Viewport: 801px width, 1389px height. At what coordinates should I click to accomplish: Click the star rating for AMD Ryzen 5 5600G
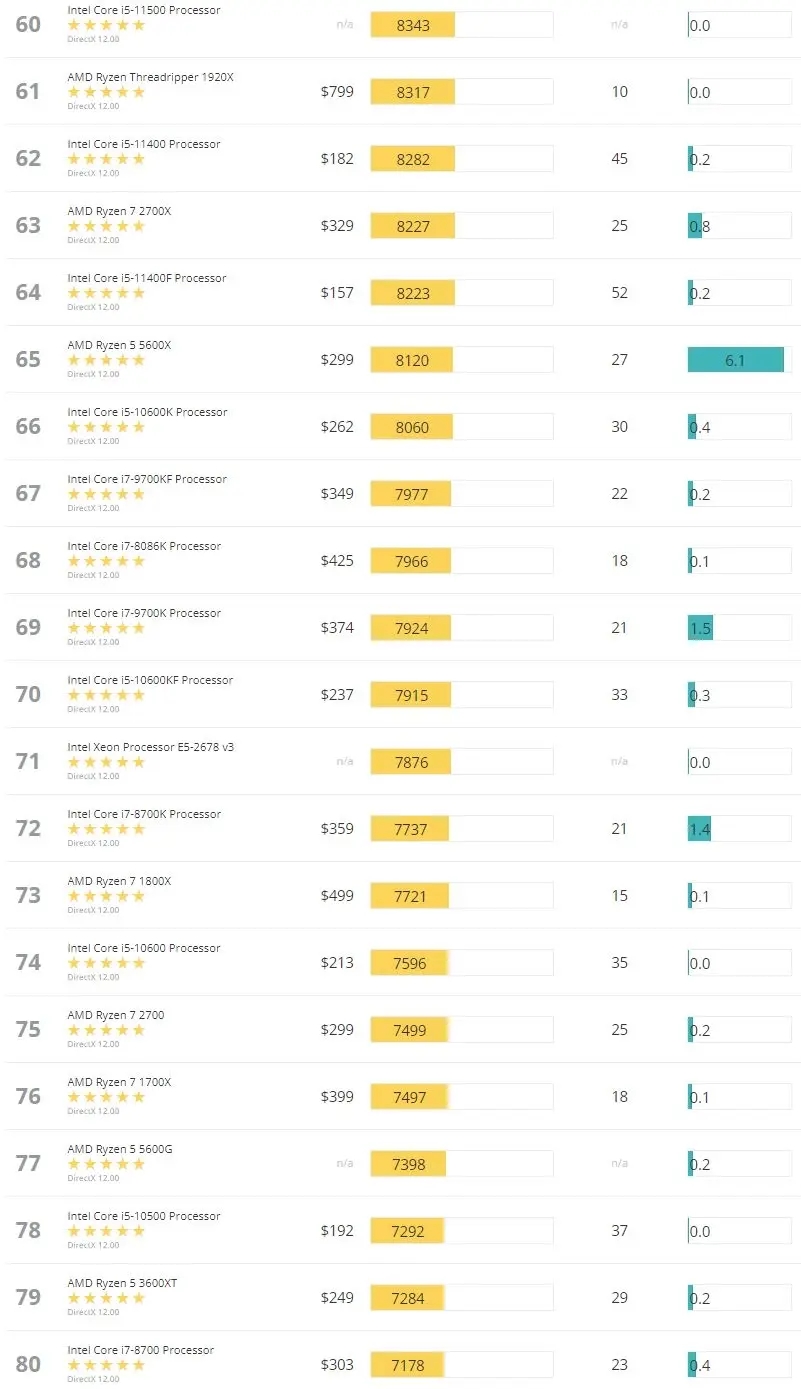(x=105, y=1163)
